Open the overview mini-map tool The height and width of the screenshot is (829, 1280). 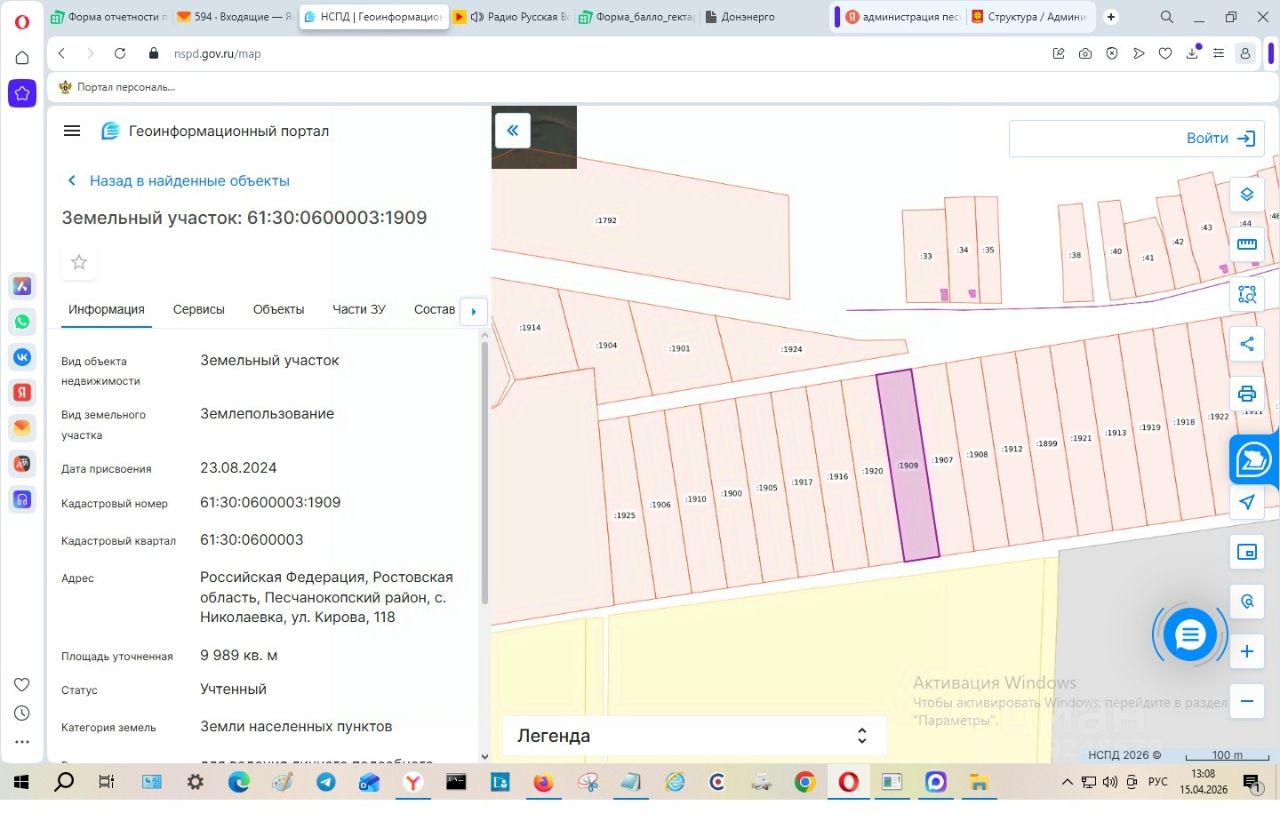(1246, 552)
